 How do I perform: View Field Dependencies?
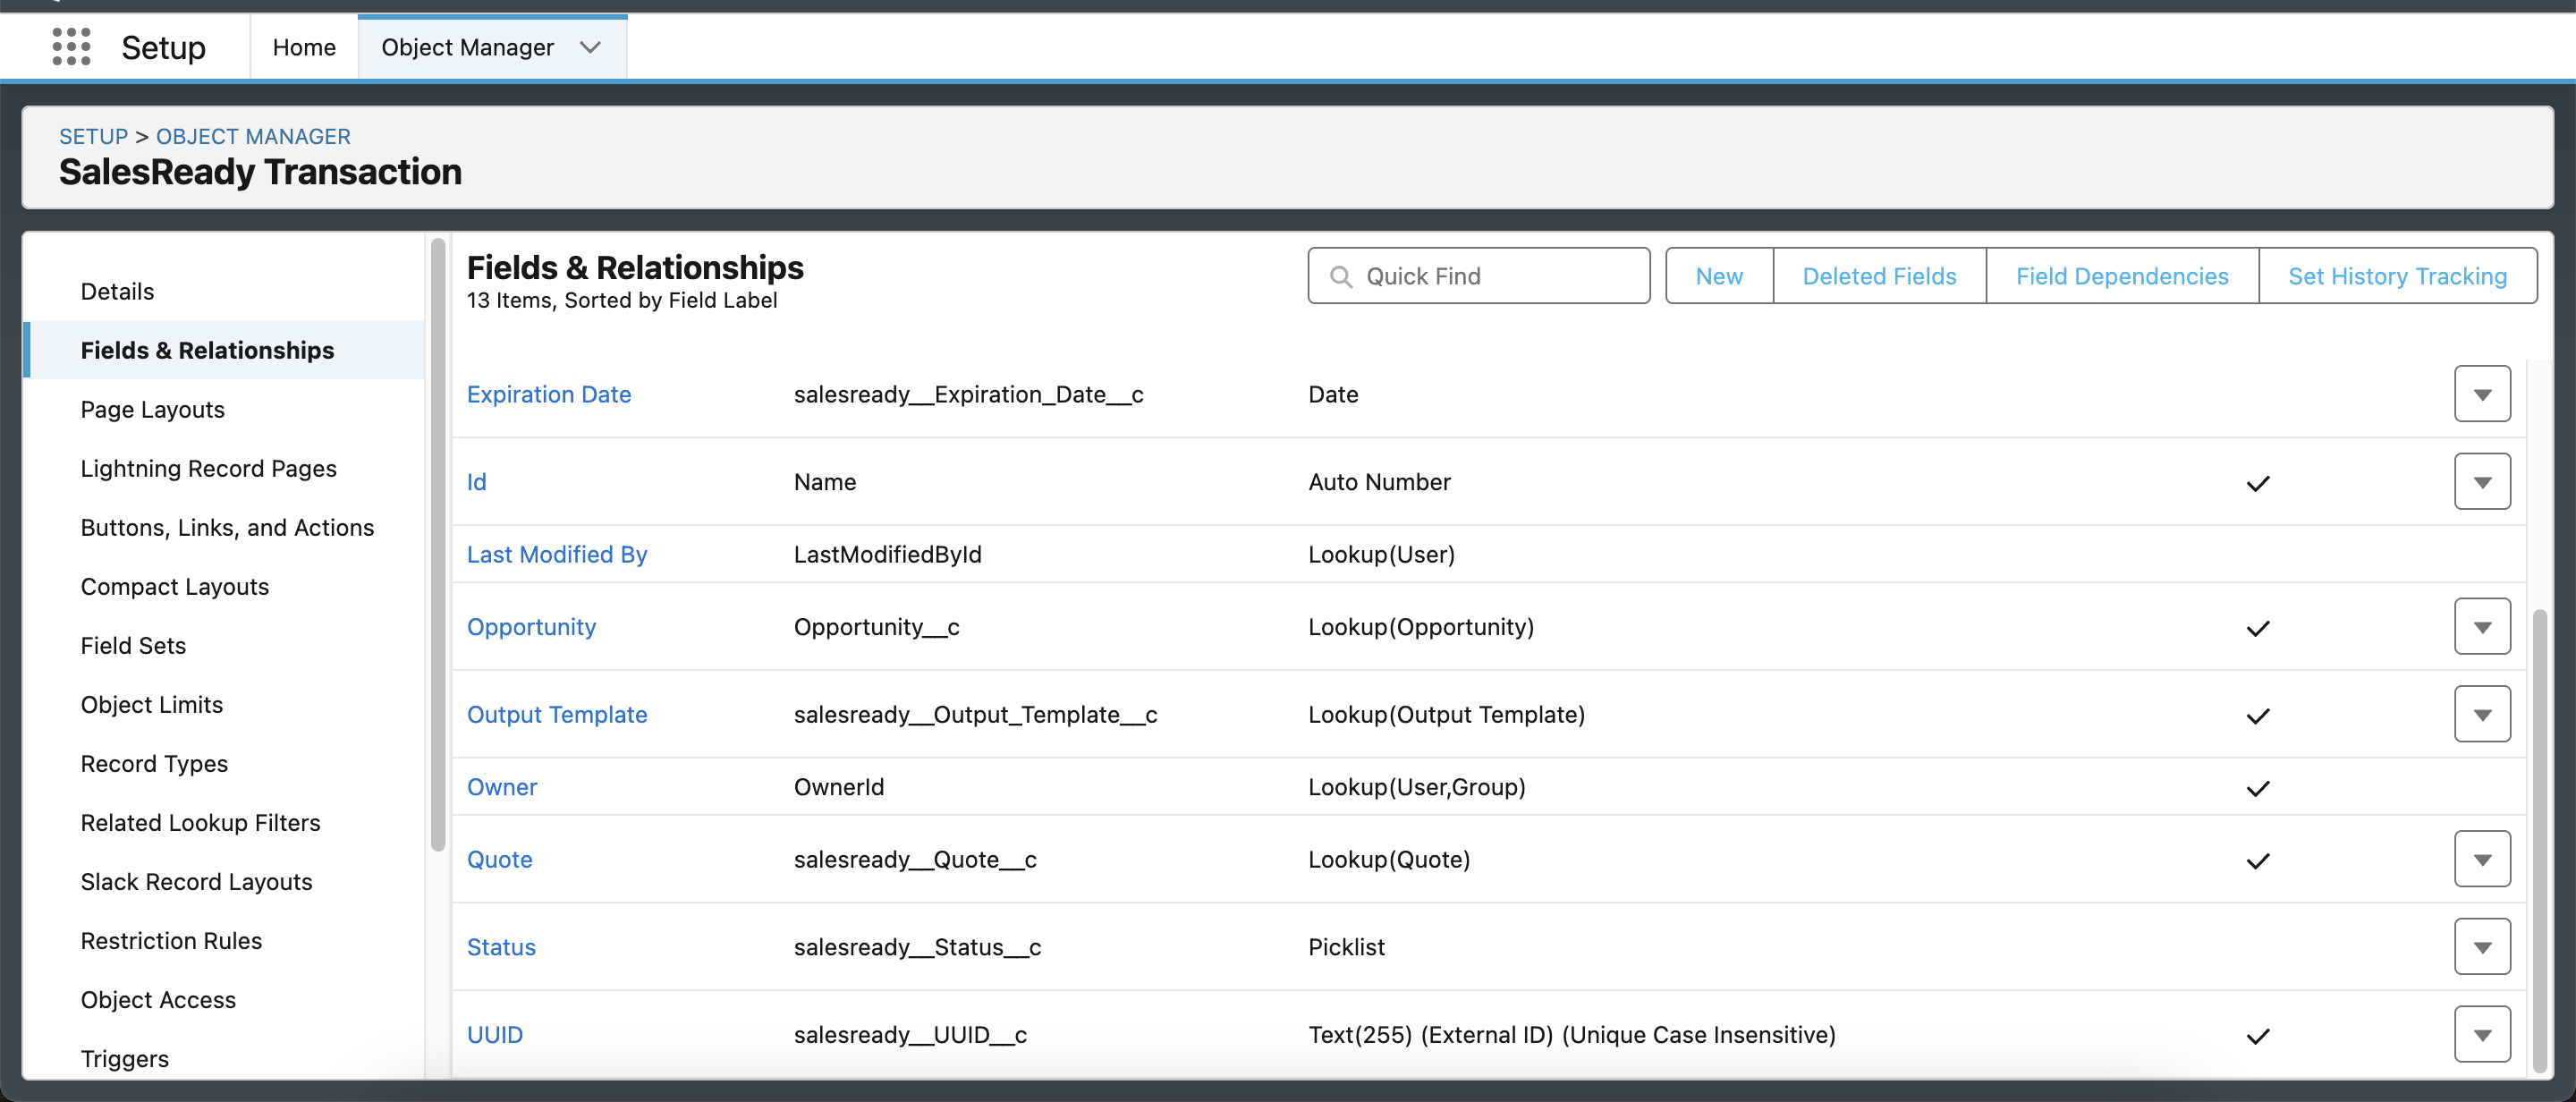coord(2122,276)
